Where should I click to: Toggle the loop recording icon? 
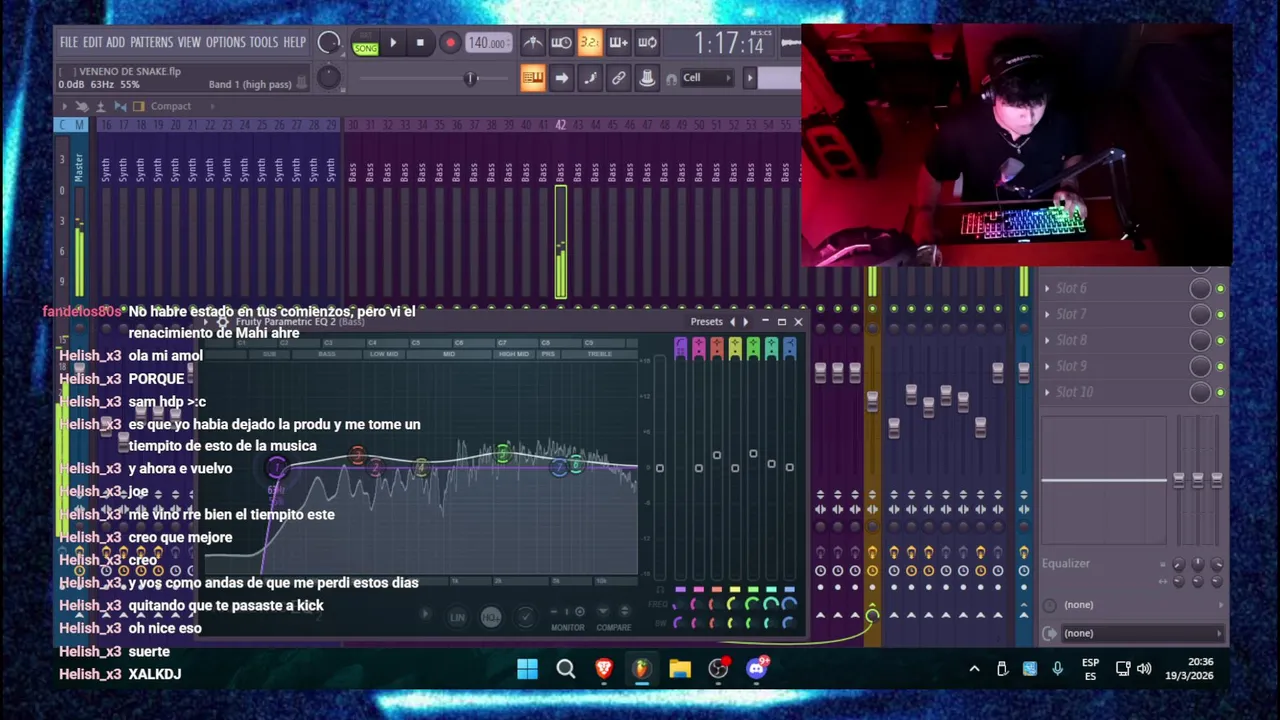click(x=647, y=43)
